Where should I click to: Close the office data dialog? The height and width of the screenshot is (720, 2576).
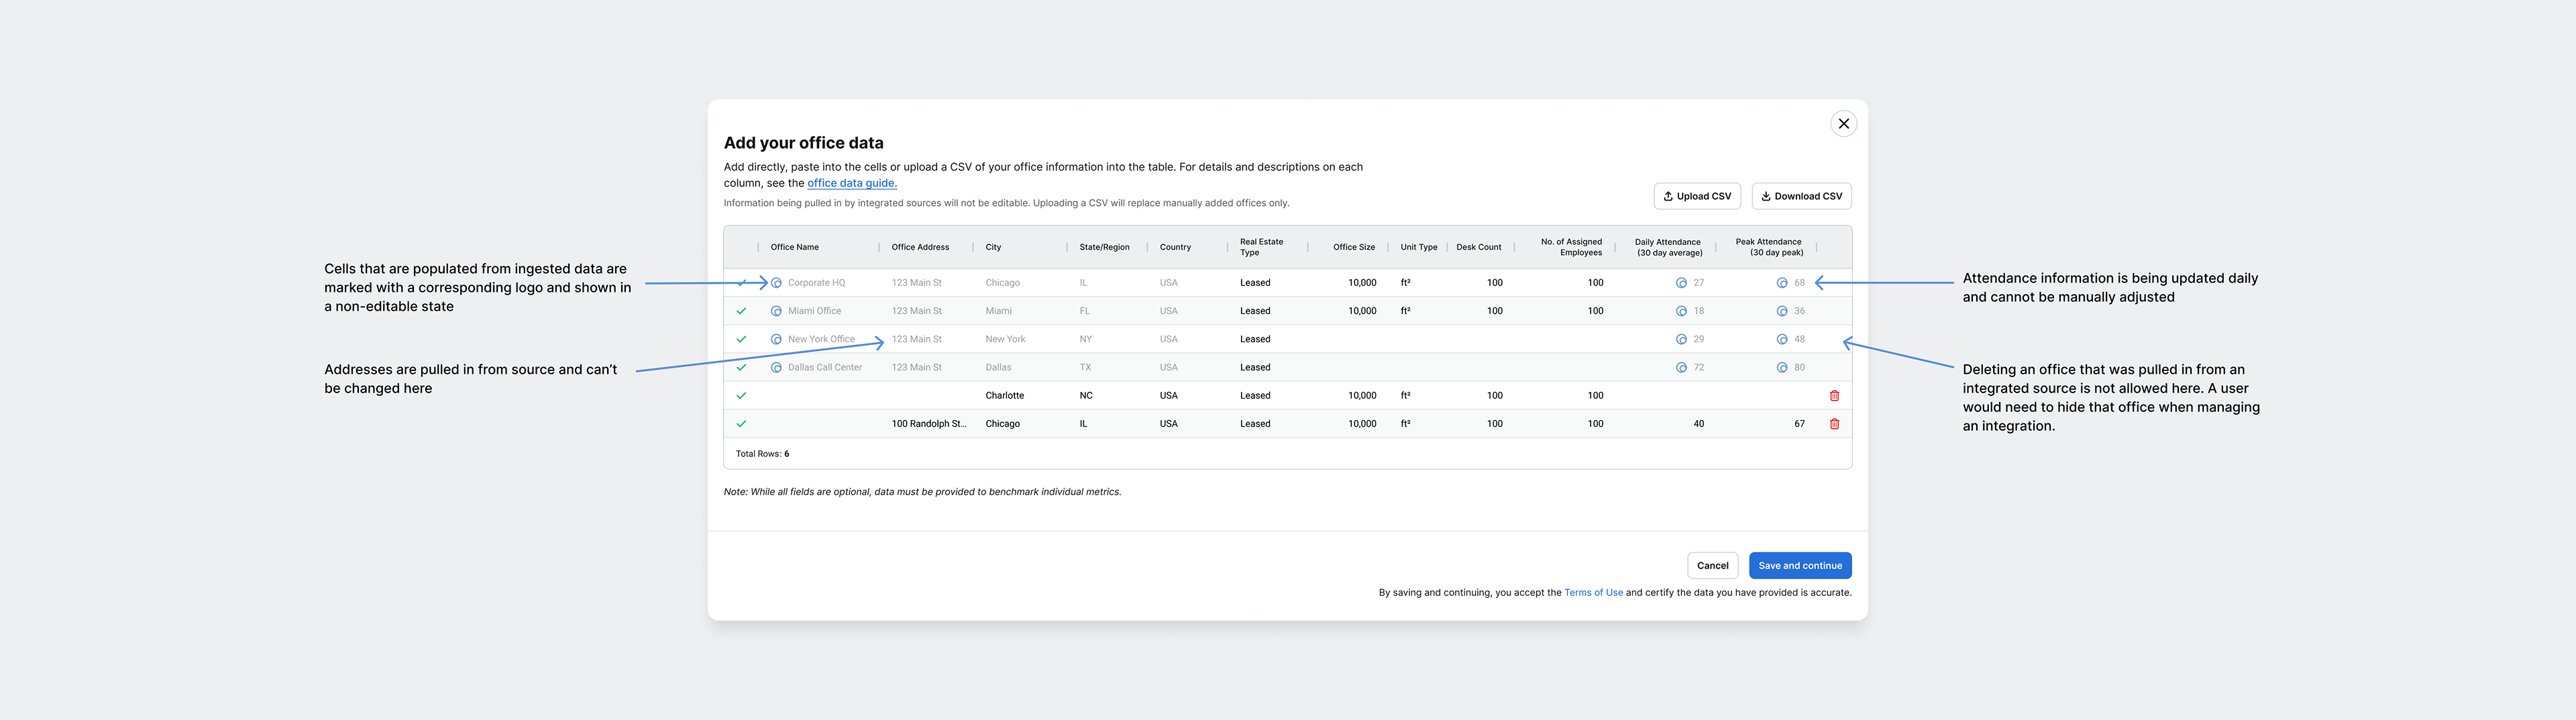tap(1843, 124)
